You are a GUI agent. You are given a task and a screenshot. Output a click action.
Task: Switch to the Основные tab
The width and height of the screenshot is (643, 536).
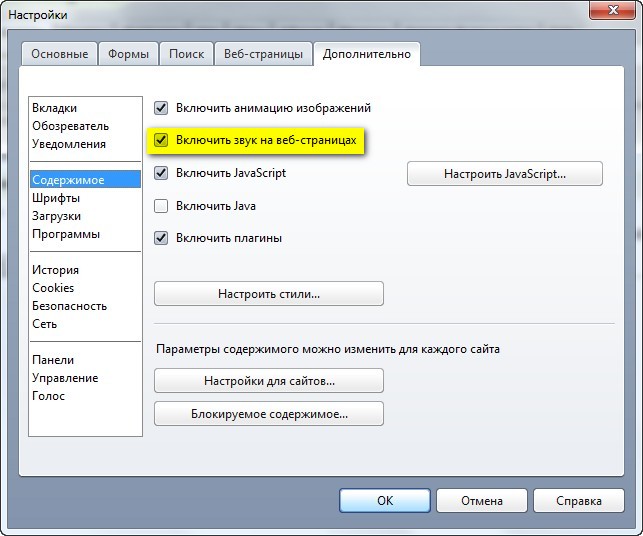[59, 54]
